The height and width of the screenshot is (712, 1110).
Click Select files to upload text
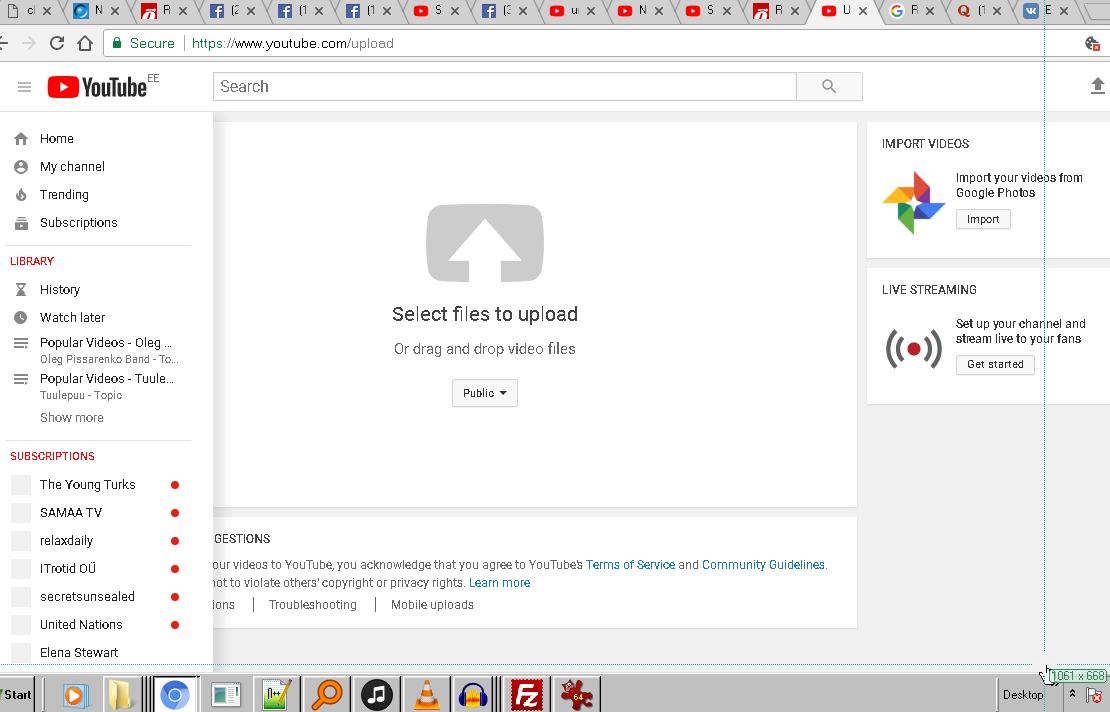click(x=485, y=314)
